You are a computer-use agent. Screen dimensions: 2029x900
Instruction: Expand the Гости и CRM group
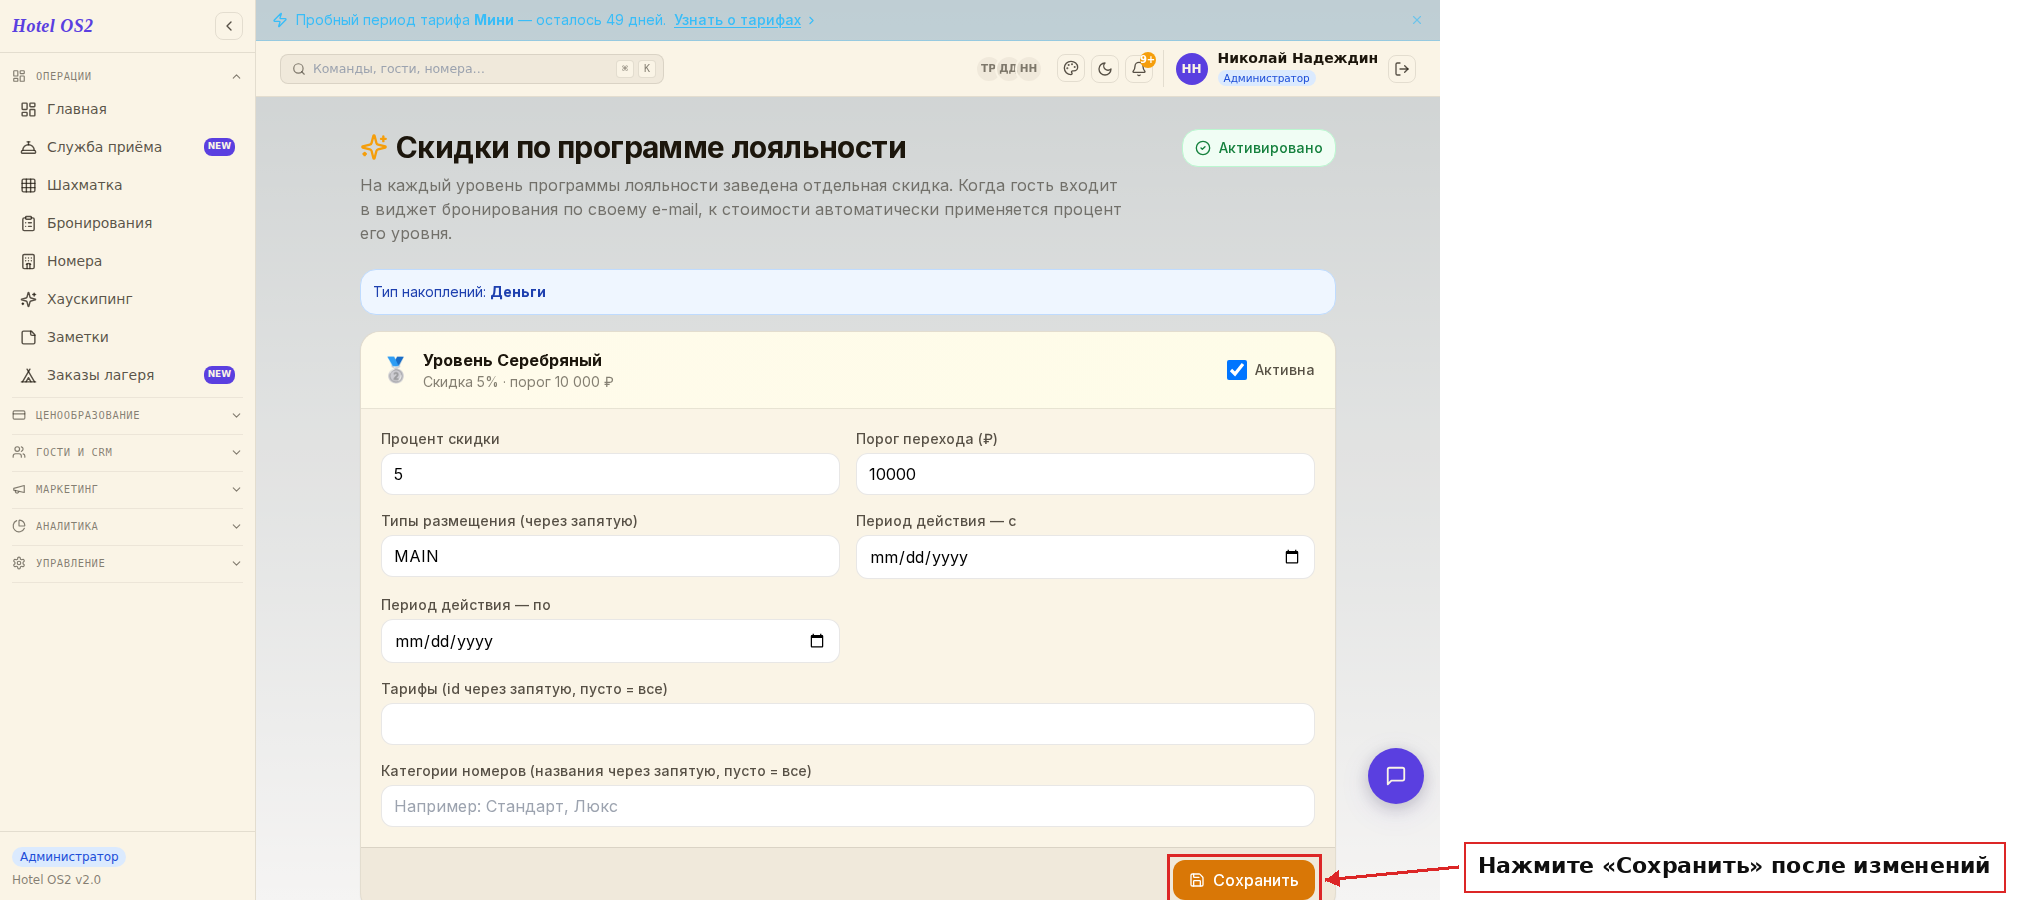[127, 452]
